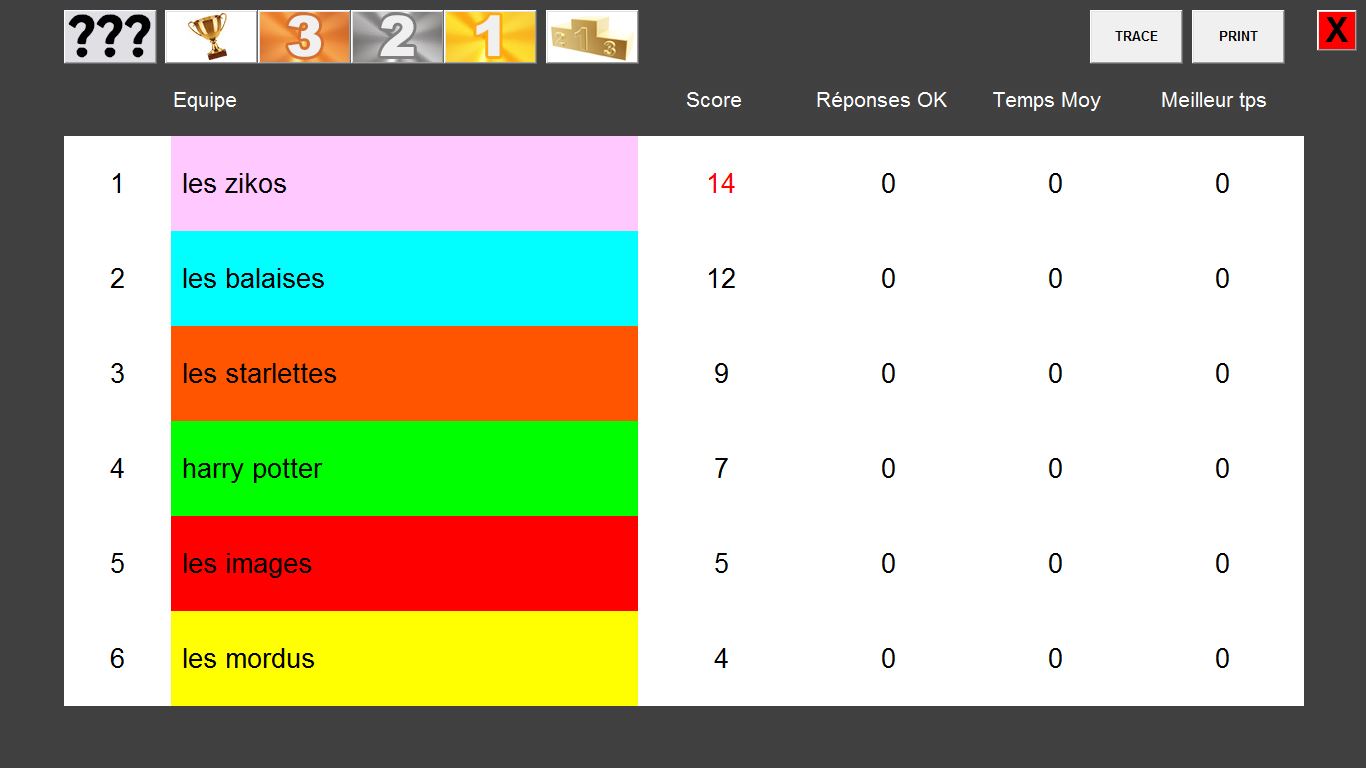
Task: Click the red score 14 value
Action: tap(721, 184)
